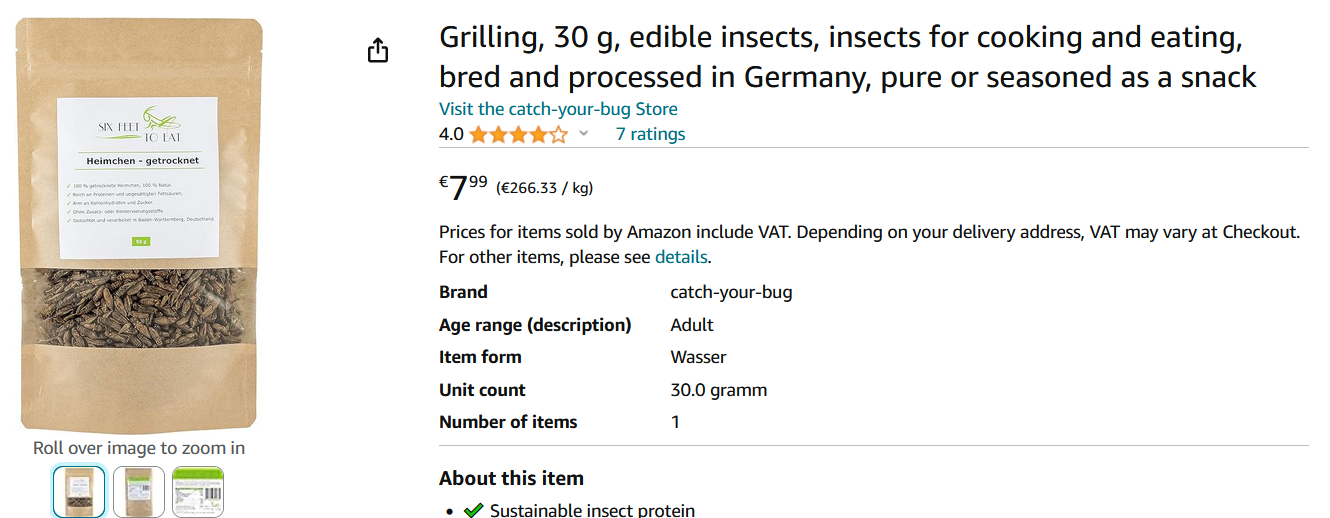Click the About this item heading

tap(511, 478)
